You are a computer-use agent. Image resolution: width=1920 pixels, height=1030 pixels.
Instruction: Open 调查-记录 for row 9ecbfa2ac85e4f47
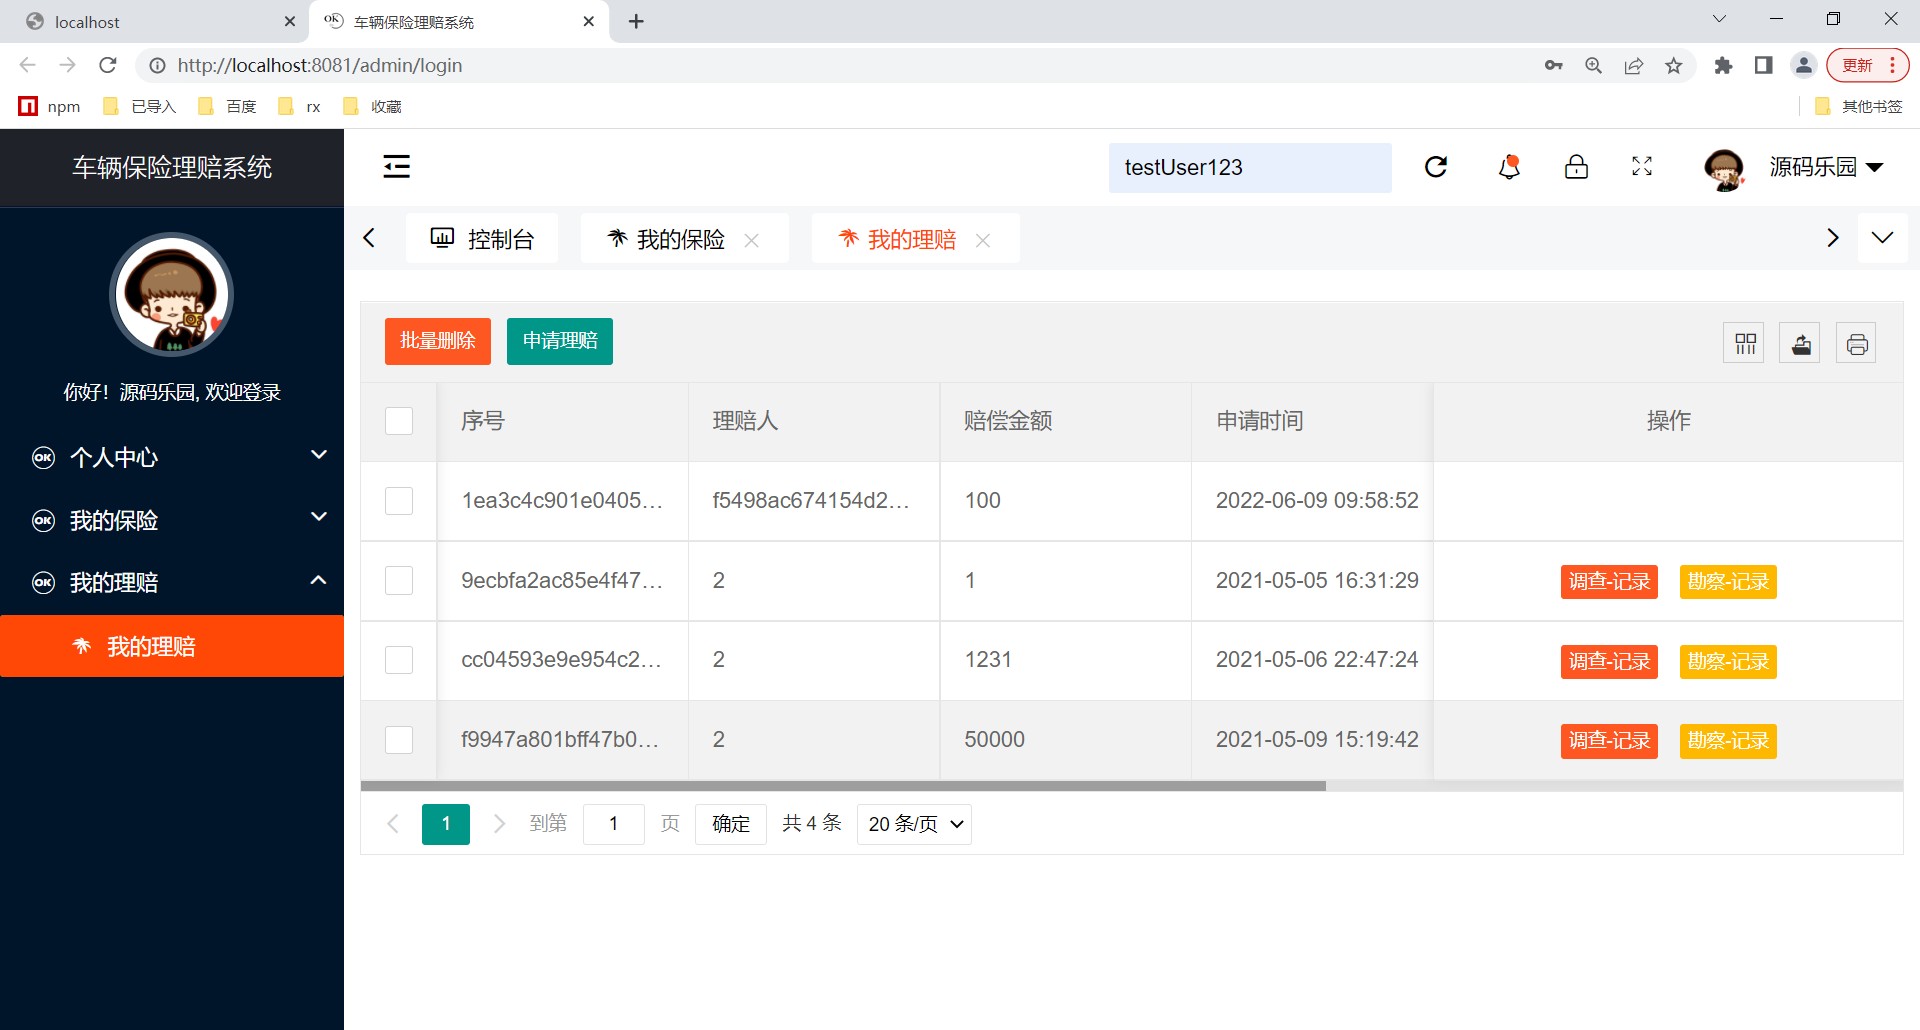[x=1609, y=582]
